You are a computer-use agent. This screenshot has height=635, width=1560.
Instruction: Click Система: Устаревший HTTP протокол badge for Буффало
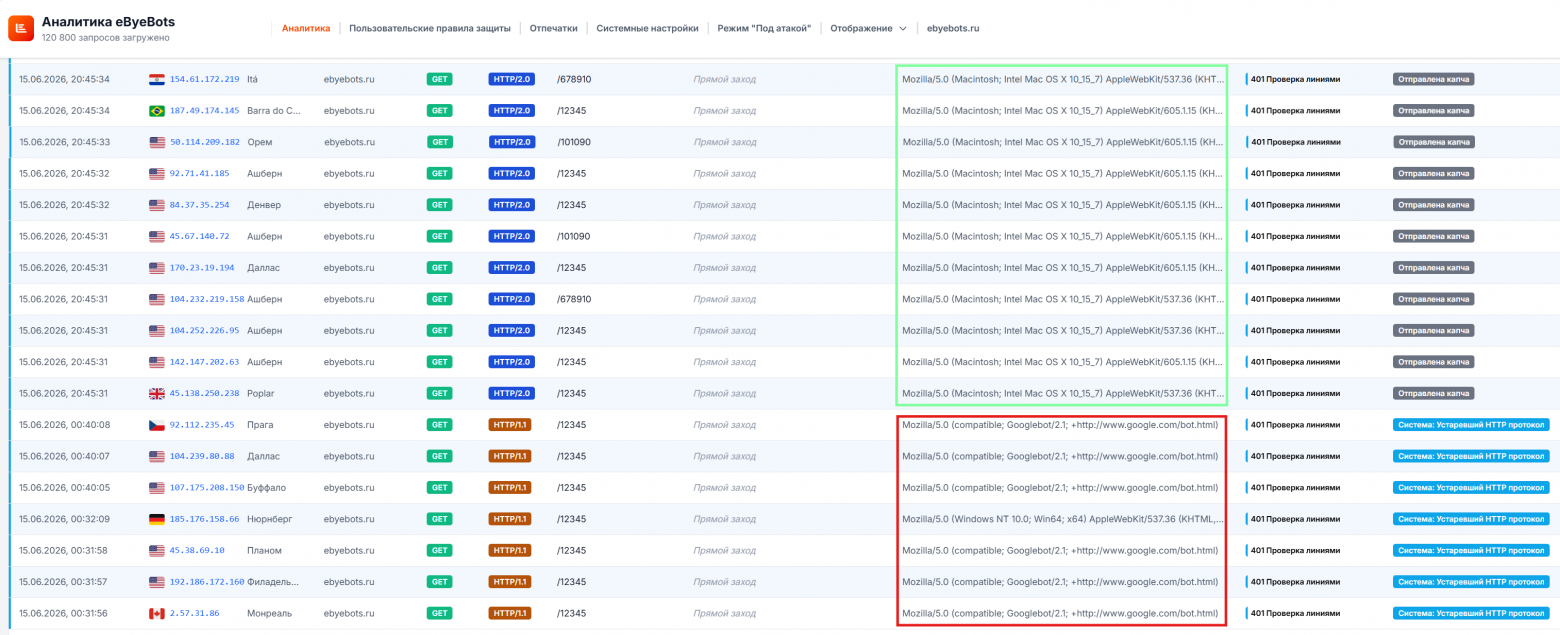point(1471,488)
